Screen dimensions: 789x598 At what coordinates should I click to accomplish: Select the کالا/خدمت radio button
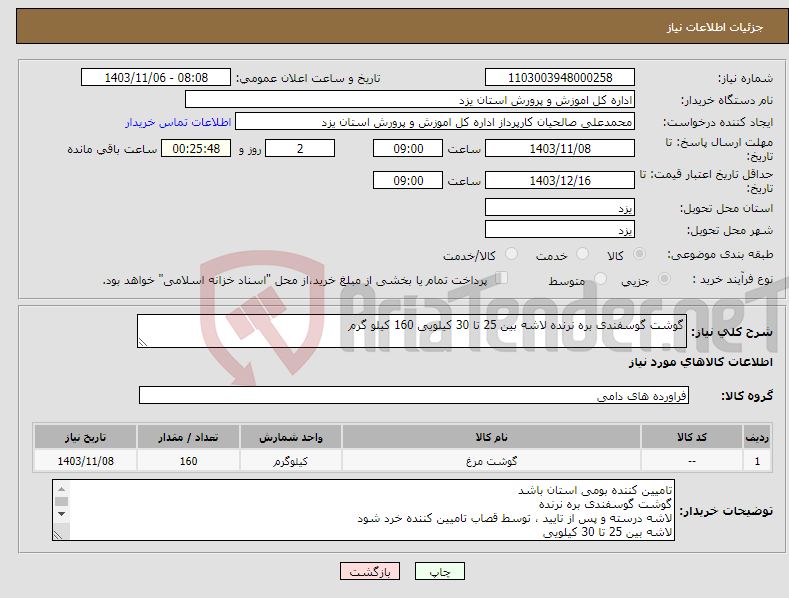click(x=511, y=254)
